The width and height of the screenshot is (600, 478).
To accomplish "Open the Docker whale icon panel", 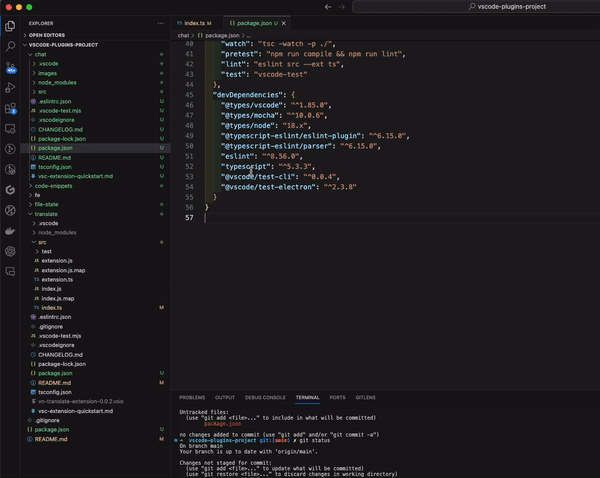I will 10,230.
